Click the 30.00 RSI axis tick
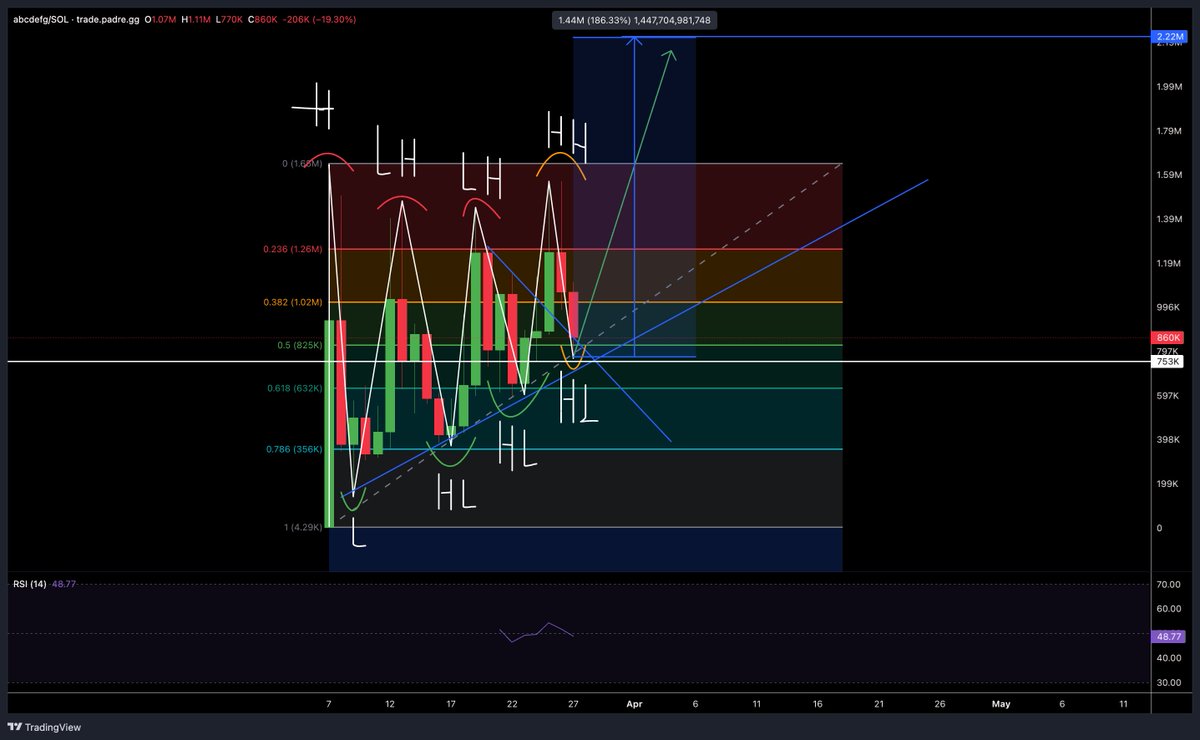 (x=1168, y=683)
